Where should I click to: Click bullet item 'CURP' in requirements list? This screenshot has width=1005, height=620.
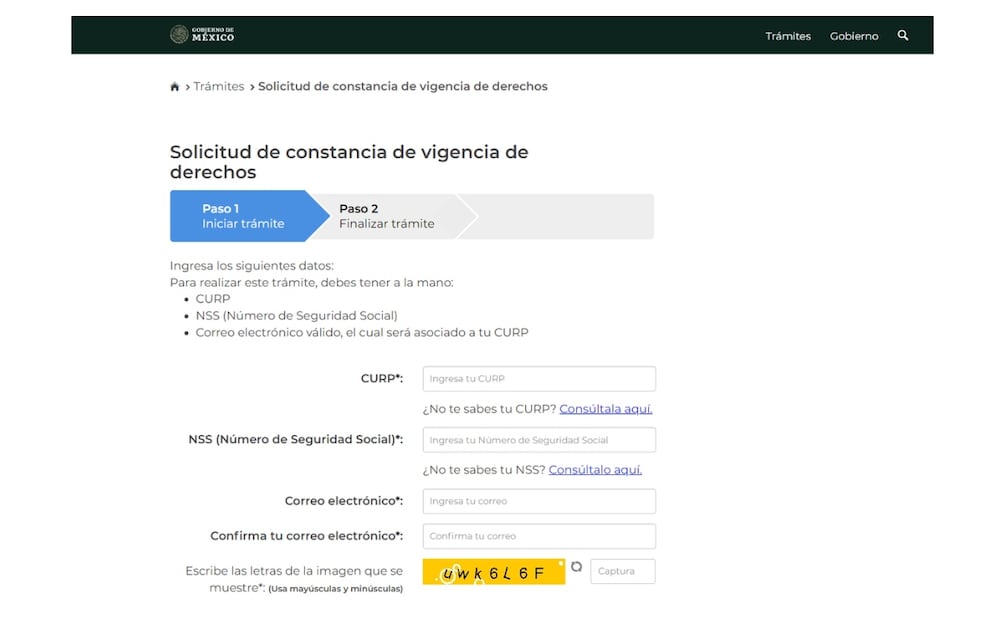pos(213,299)
